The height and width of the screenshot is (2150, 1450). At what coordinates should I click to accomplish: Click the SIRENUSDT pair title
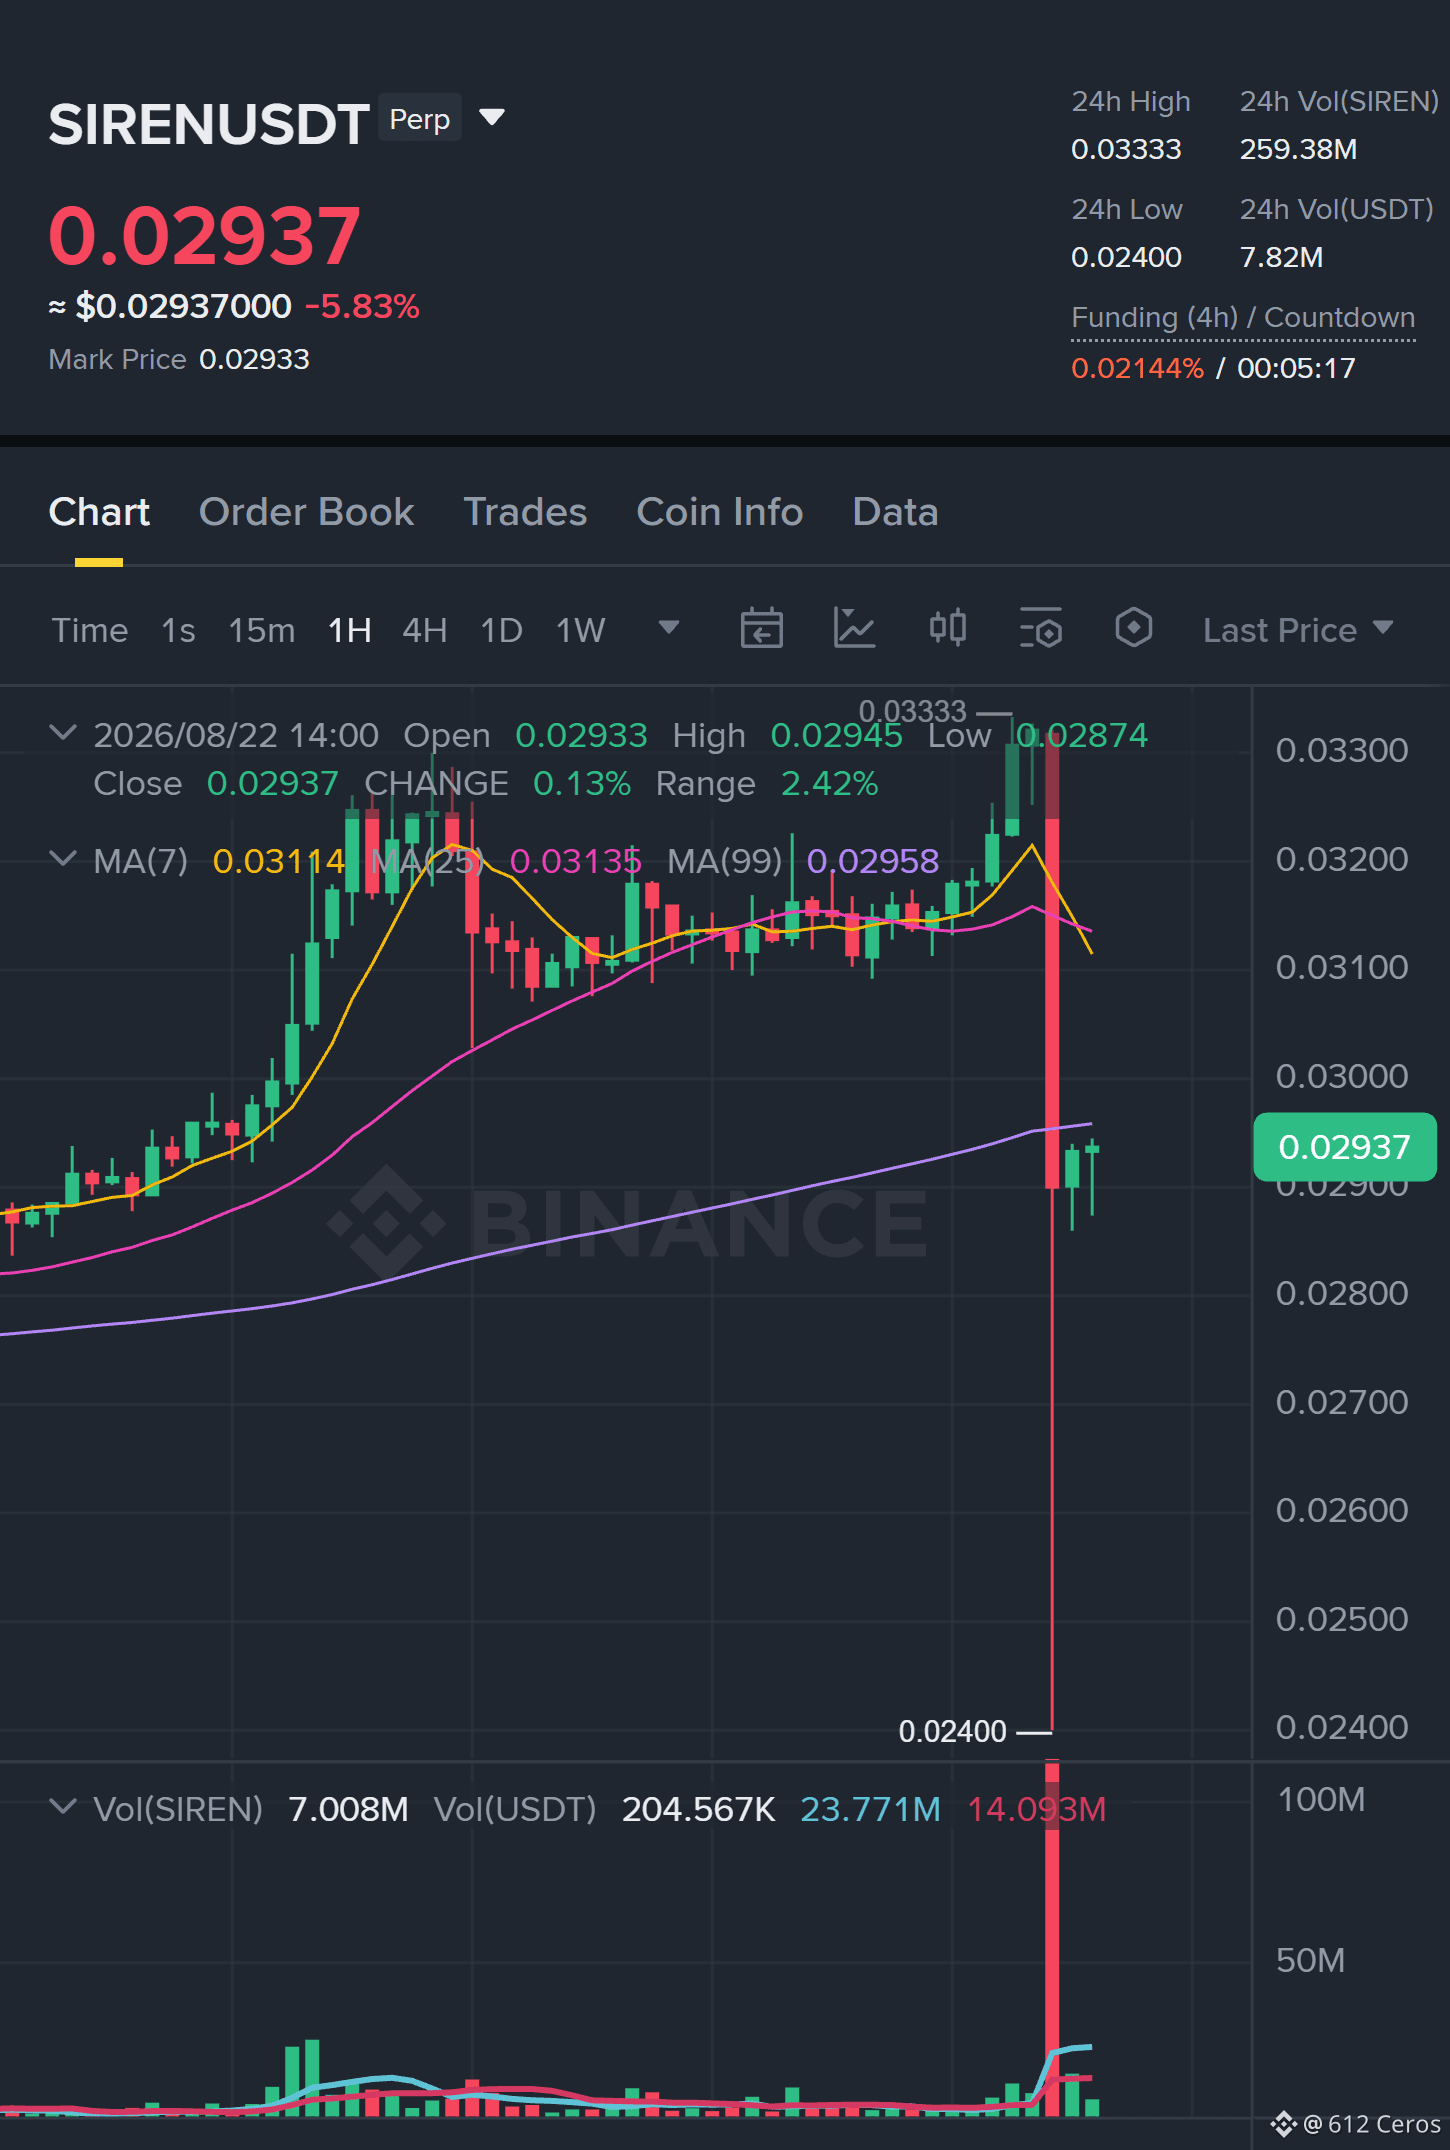coord(209,124)
